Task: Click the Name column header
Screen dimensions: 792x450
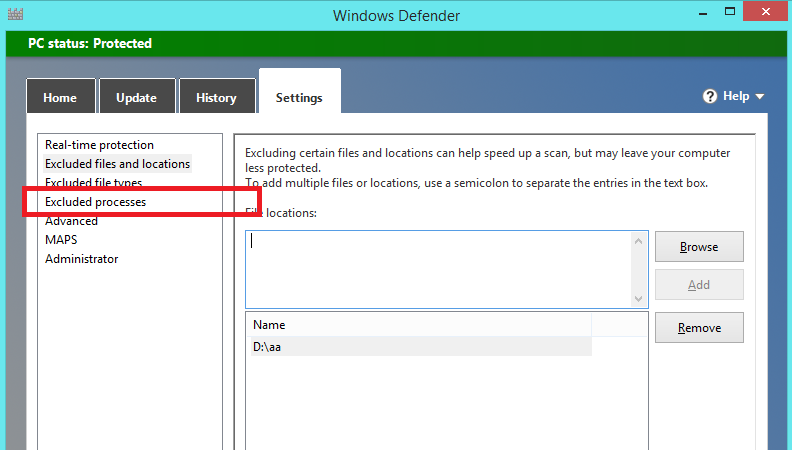Action: coord(419,325)
